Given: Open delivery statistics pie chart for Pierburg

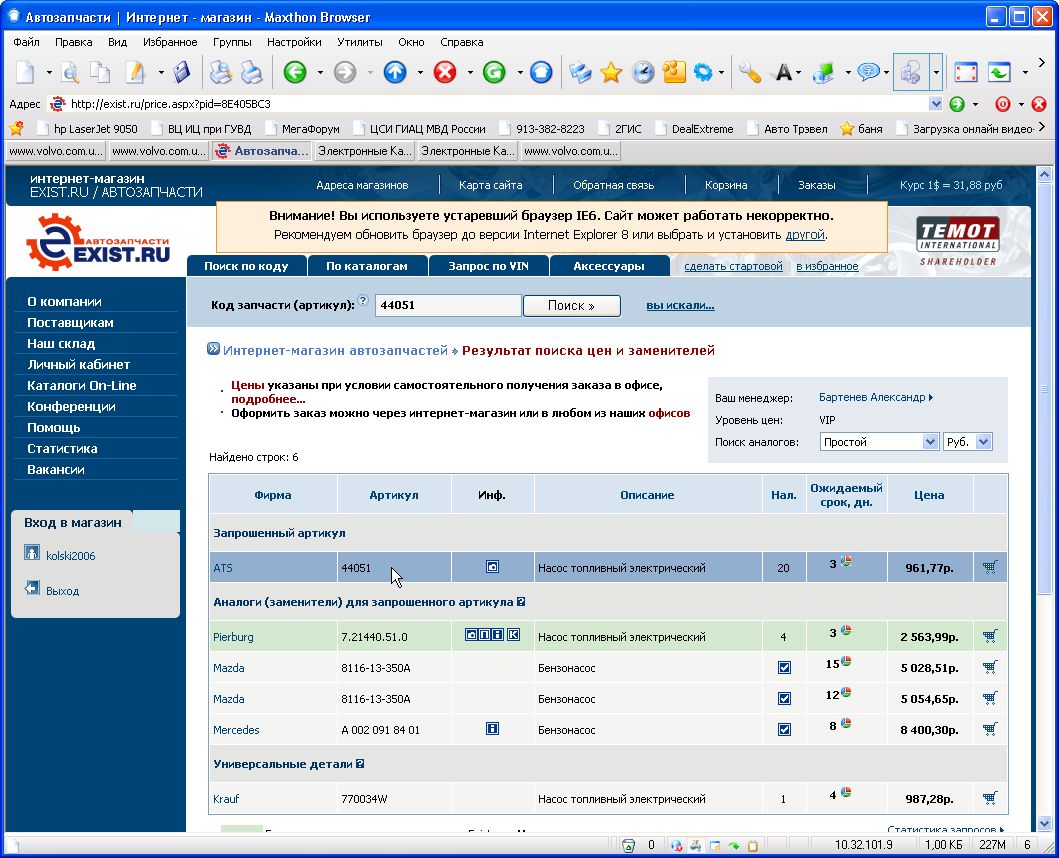Looking at the screenshot, I should pyautogui.click(x=845, y=631).
